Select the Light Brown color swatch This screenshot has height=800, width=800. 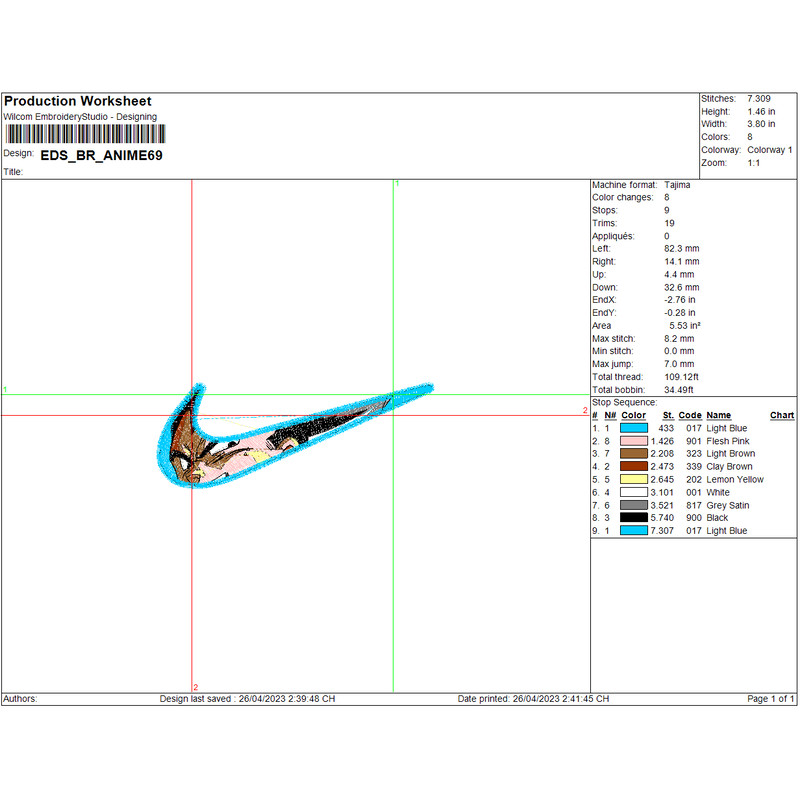click(634, 454)
